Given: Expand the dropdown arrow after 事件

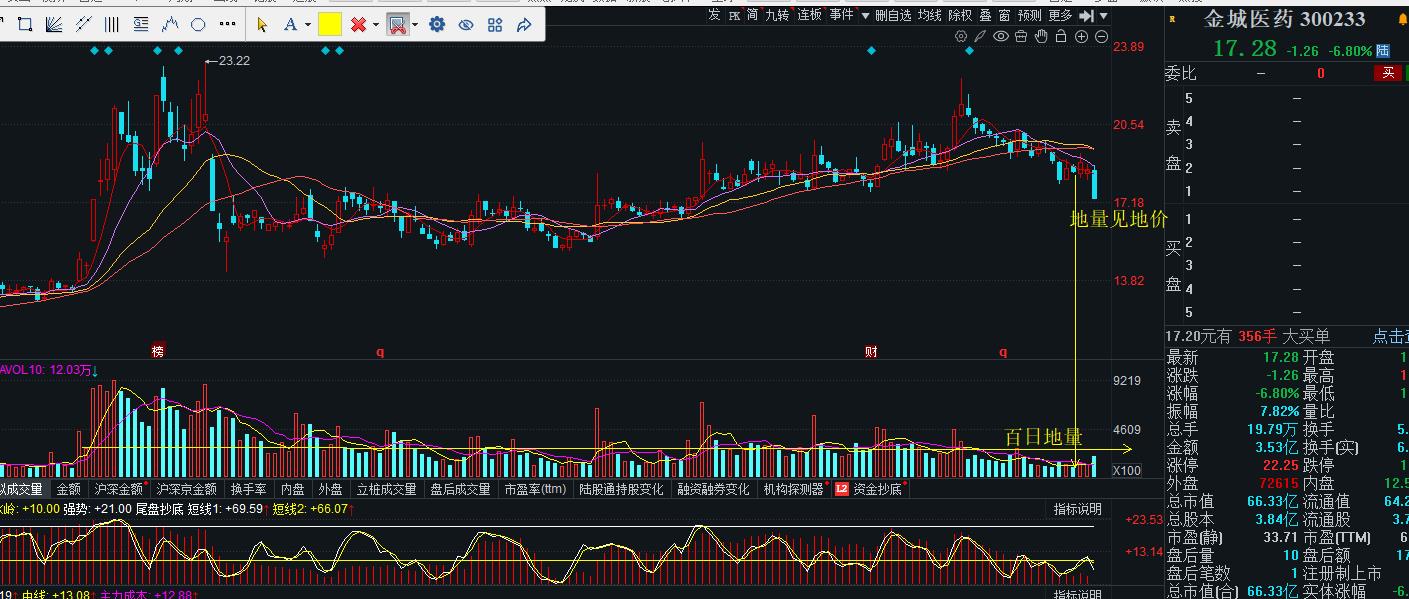Looking at the screenshot, I should tap(863, 15).
